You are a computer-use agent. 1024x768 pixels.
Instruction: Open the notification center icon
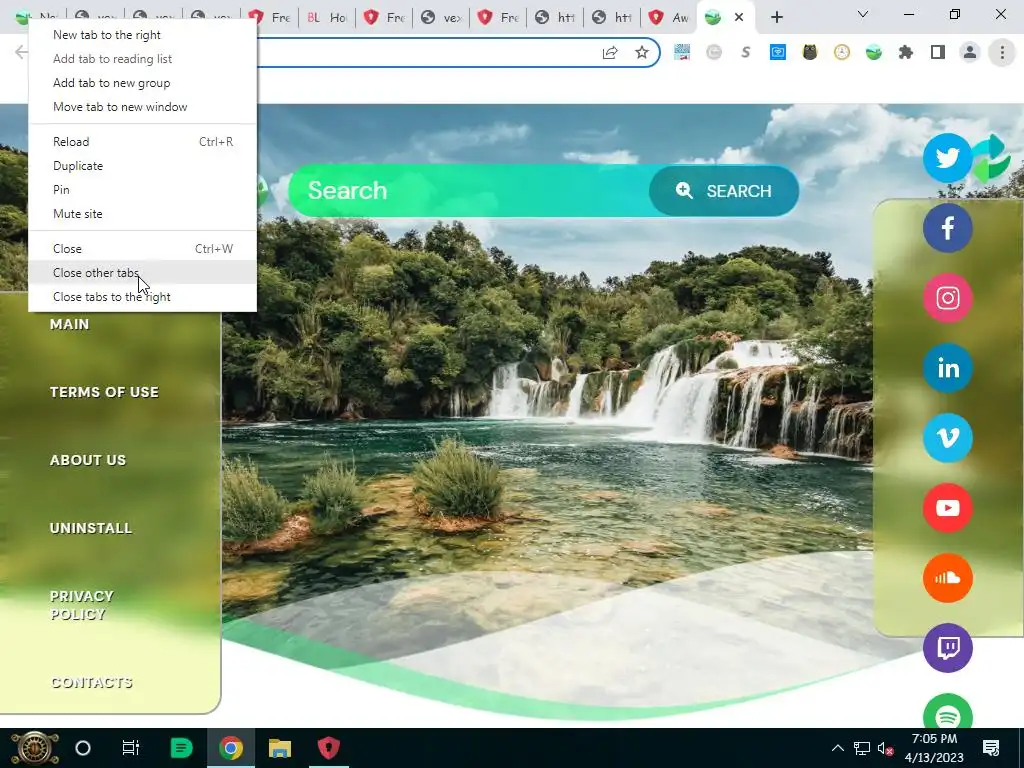(x=991, y=748)
